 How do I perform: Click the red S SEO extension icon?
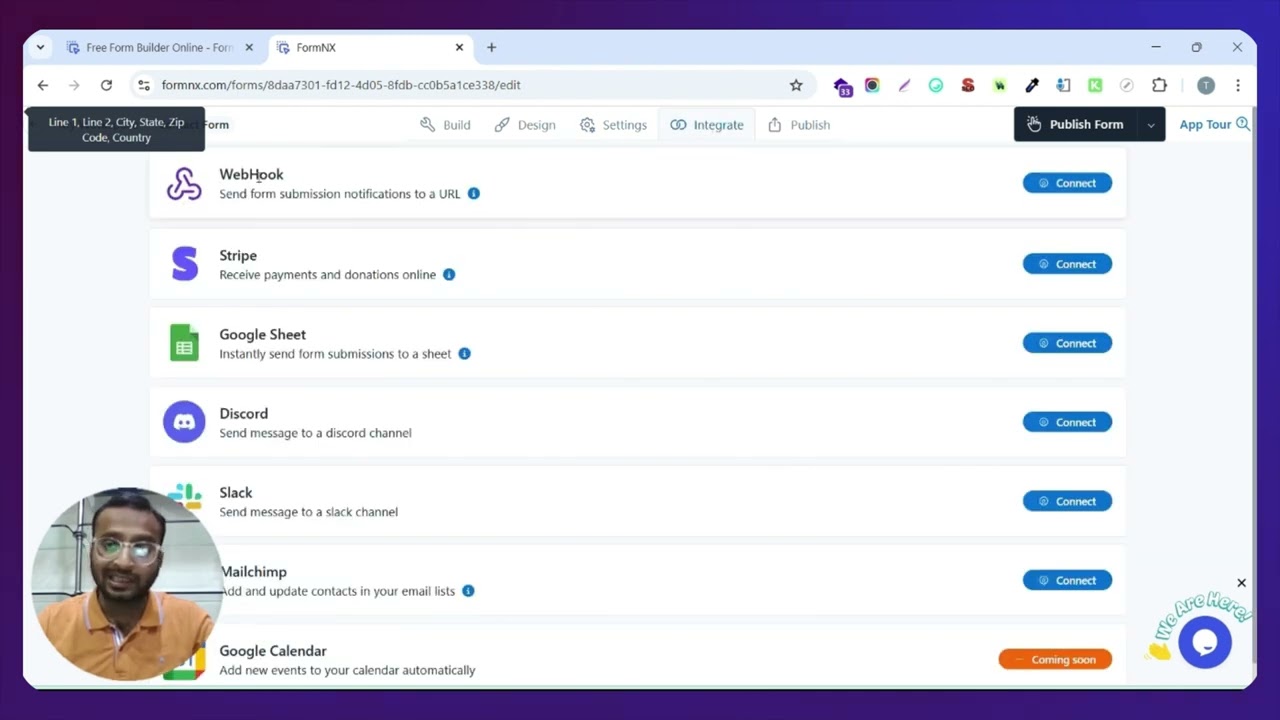pyautogui.click(x=967, y=86)
